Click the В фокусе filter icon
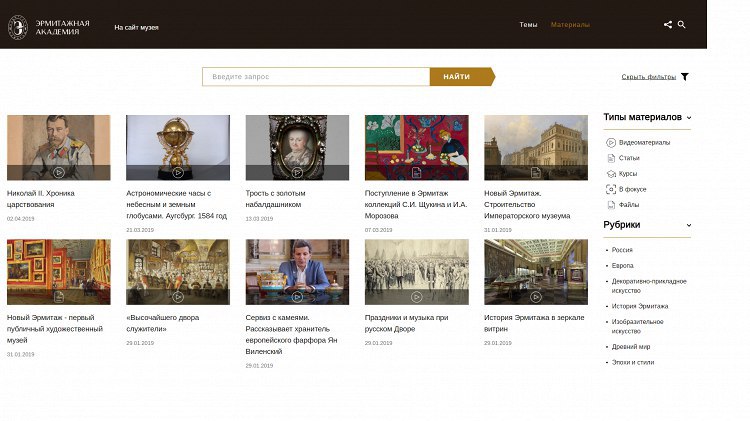Viewport: 750px width, 421px height. click(x=611, y=189)
